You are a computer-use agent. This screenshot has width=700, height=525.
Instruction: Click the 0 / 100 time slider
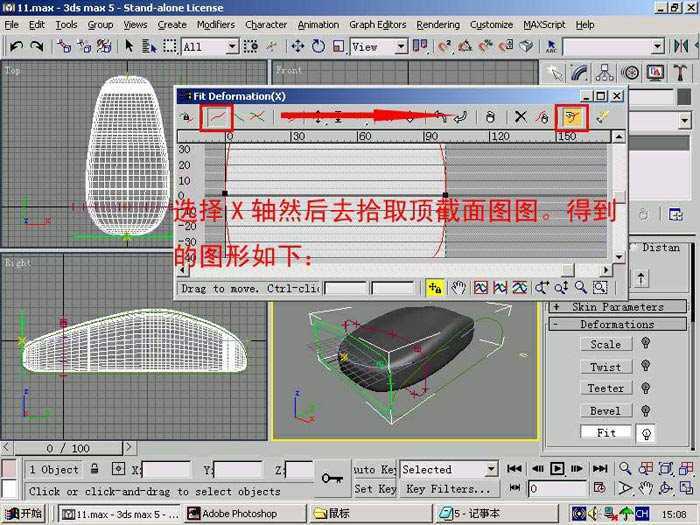tap(68, 448)
